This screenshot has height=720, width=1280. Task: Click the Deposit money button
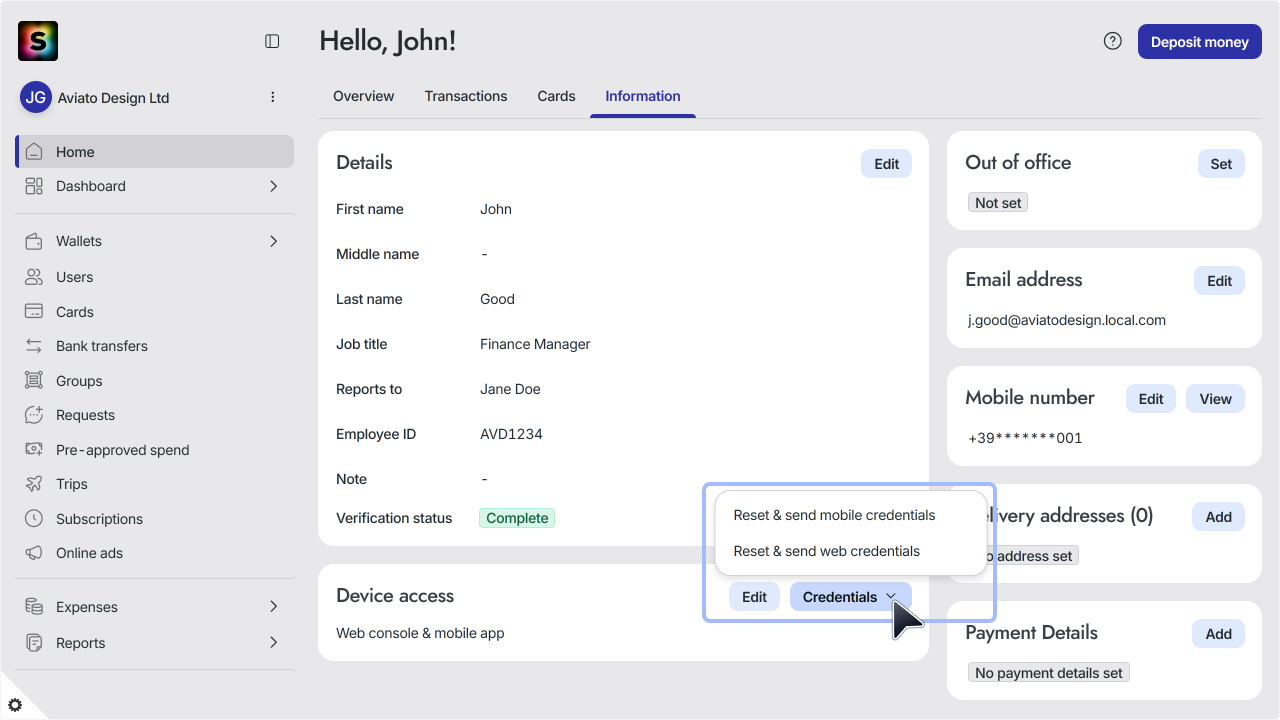coord(1200,42)
